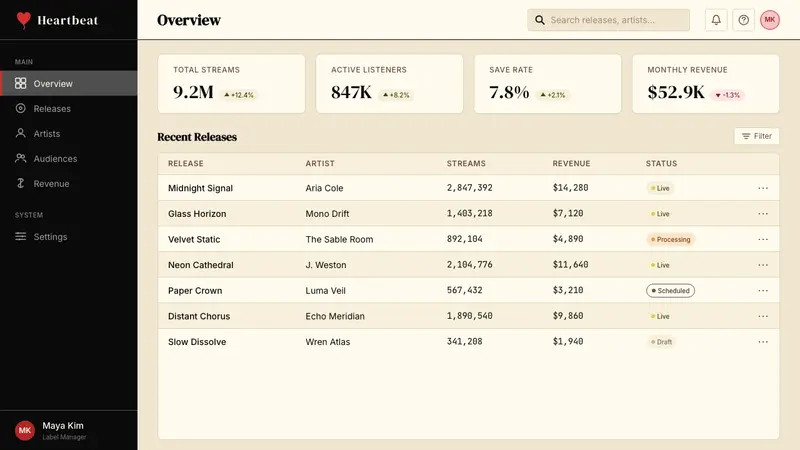800x450 pixels.
Task: Click artist Wren Atlas
Action: click(328, 342)
